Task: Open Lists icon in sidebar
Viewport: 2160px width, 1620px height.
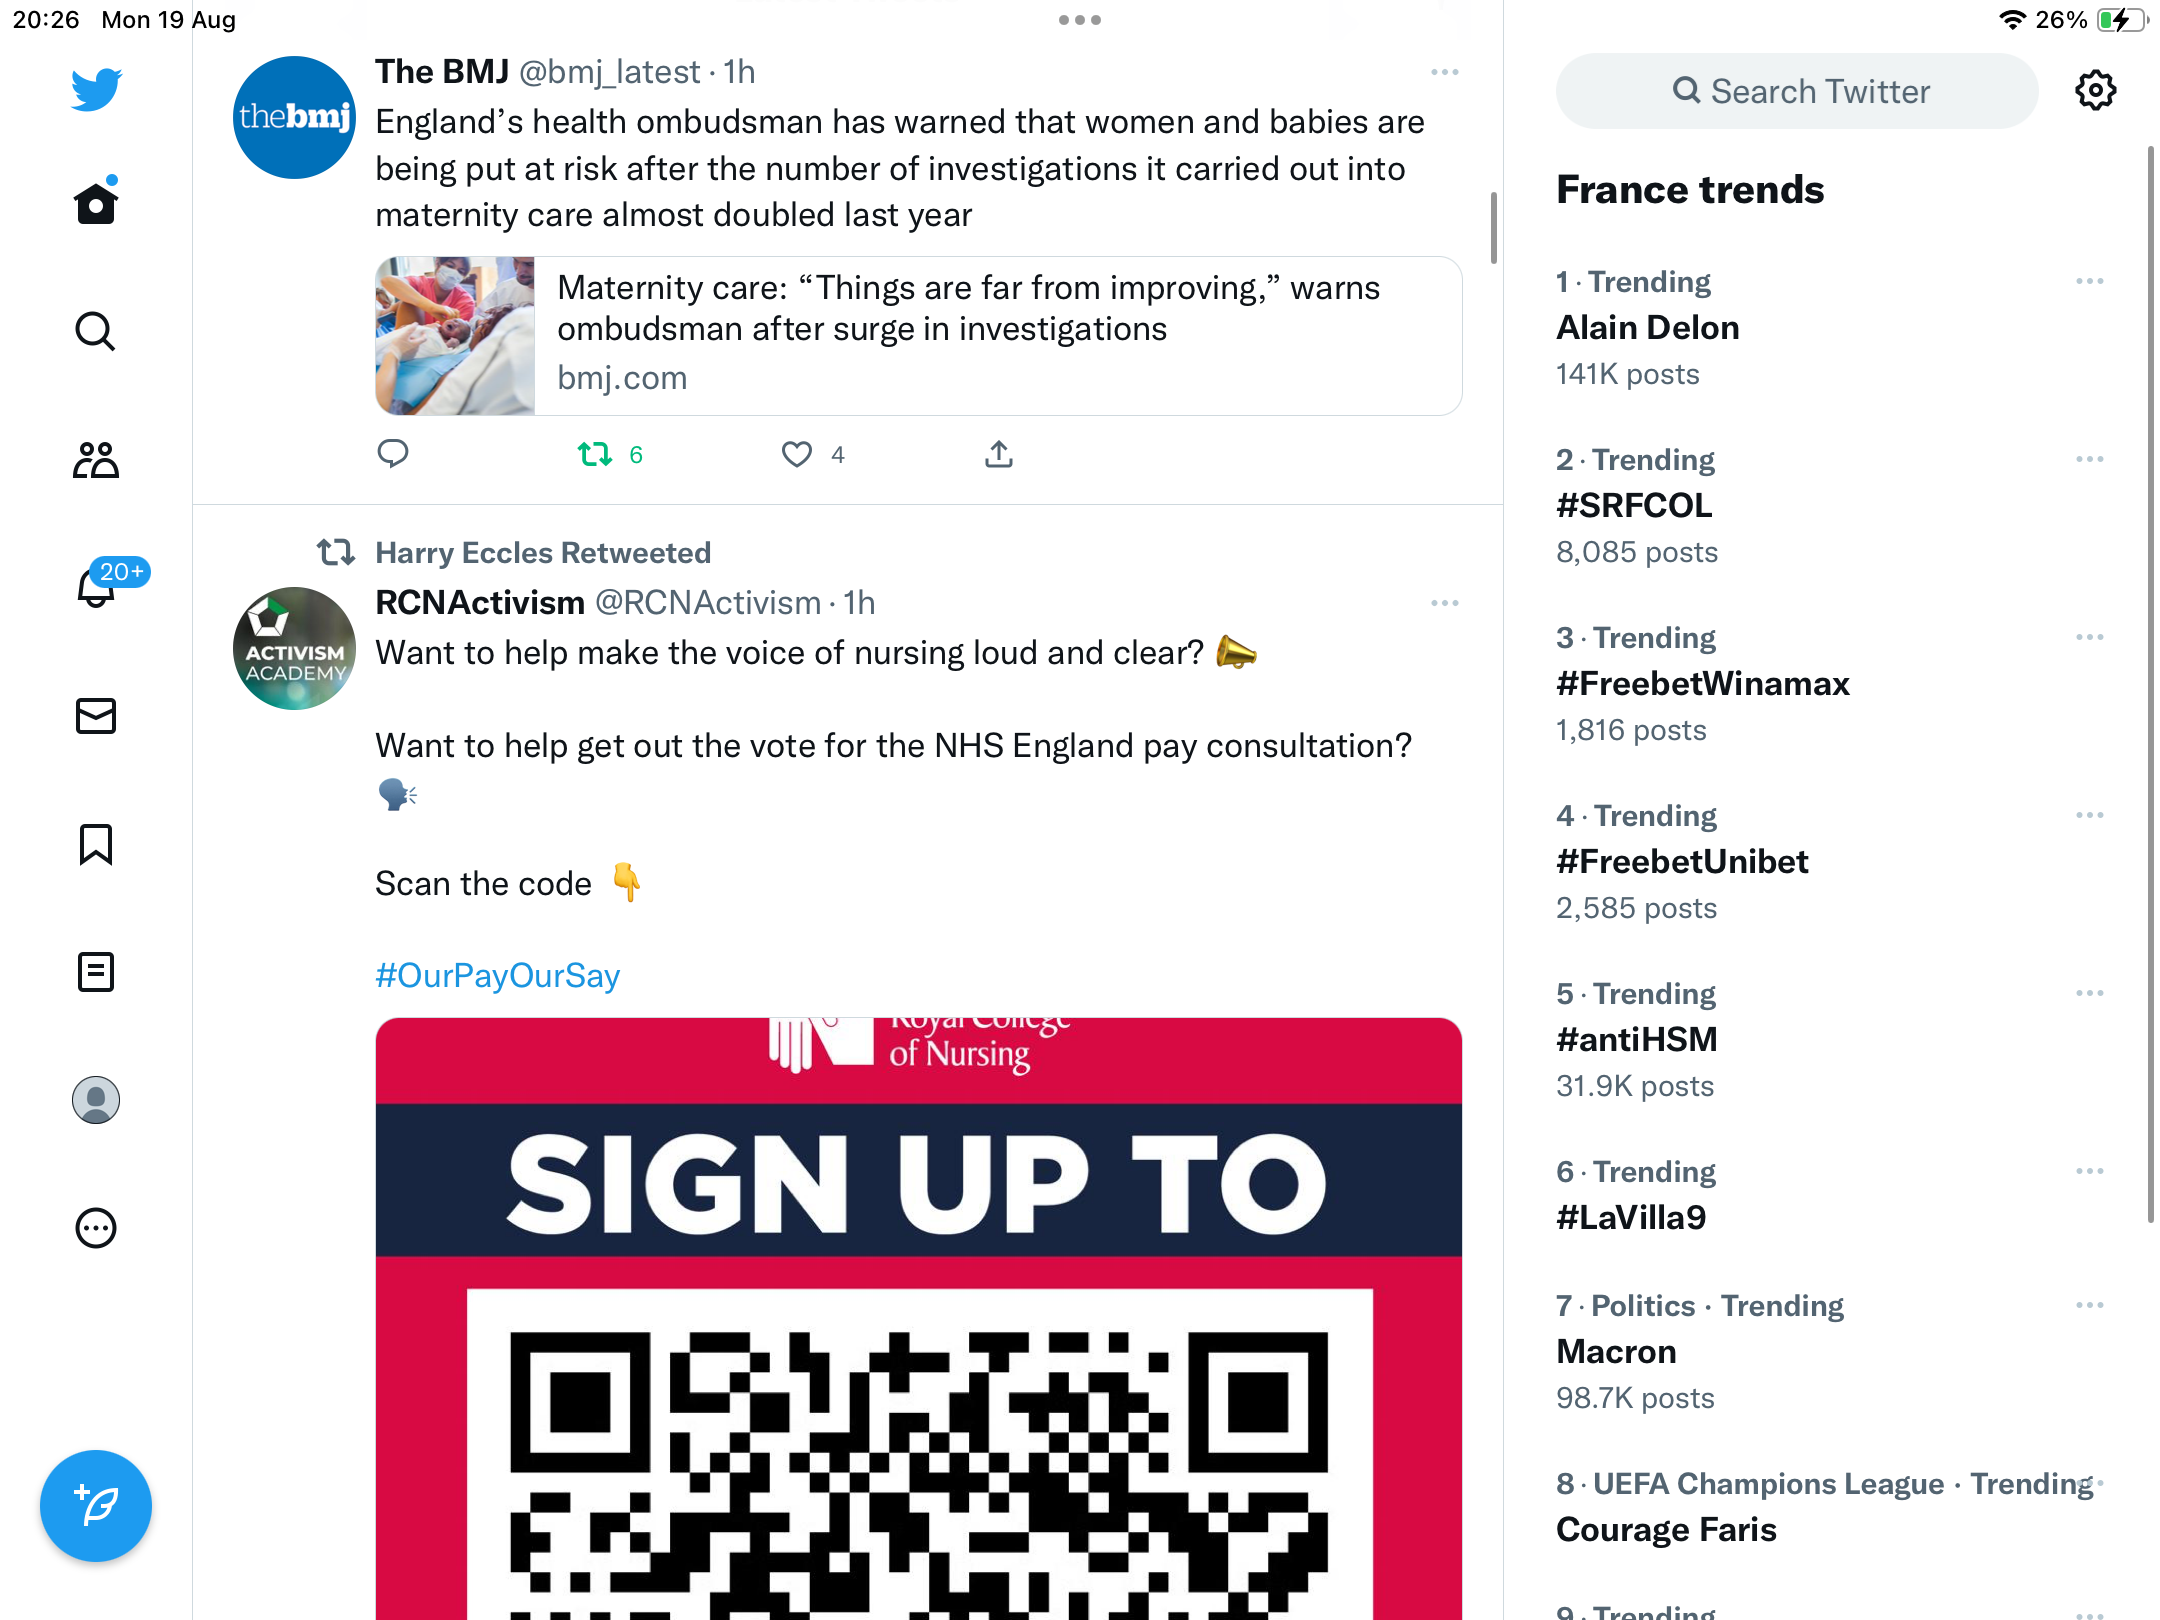Action: (x=96, y=972)
